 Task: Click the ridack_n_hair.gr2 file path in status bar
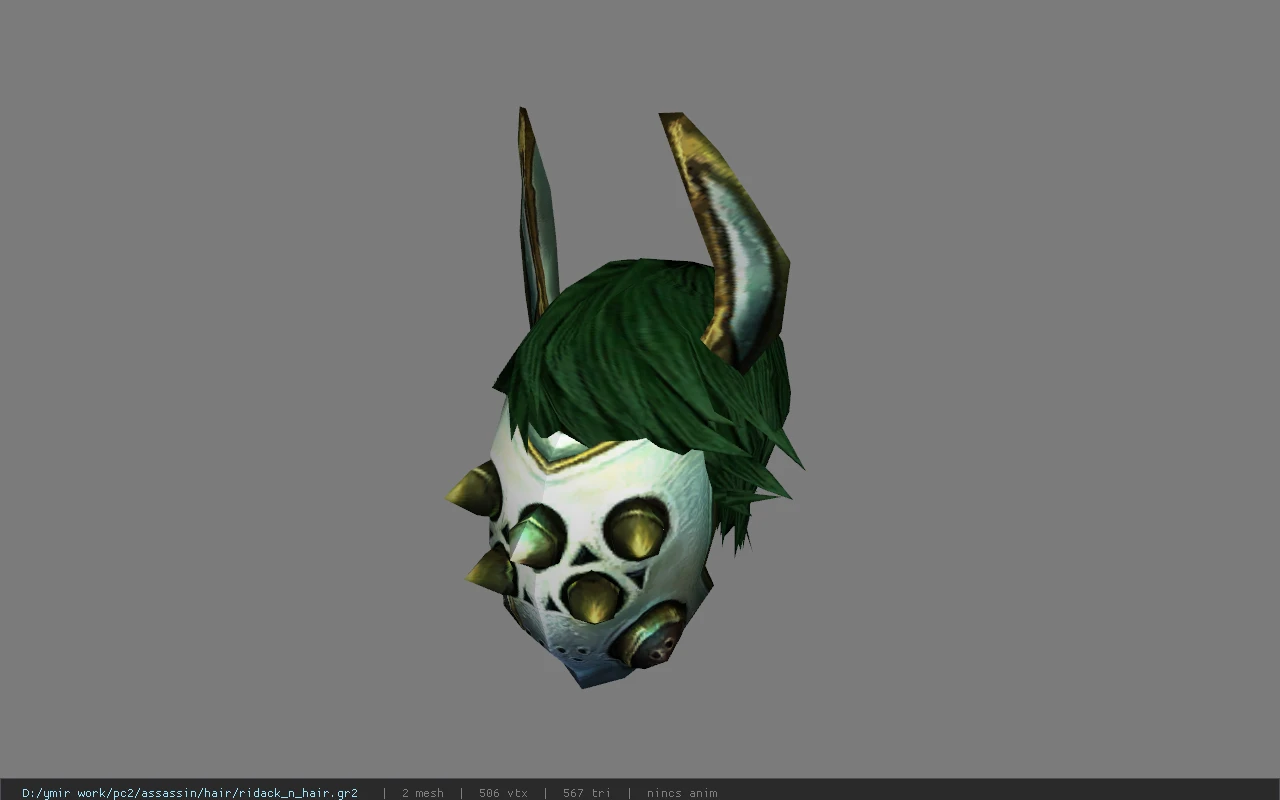pyautogui.click(x=190, y=793)
